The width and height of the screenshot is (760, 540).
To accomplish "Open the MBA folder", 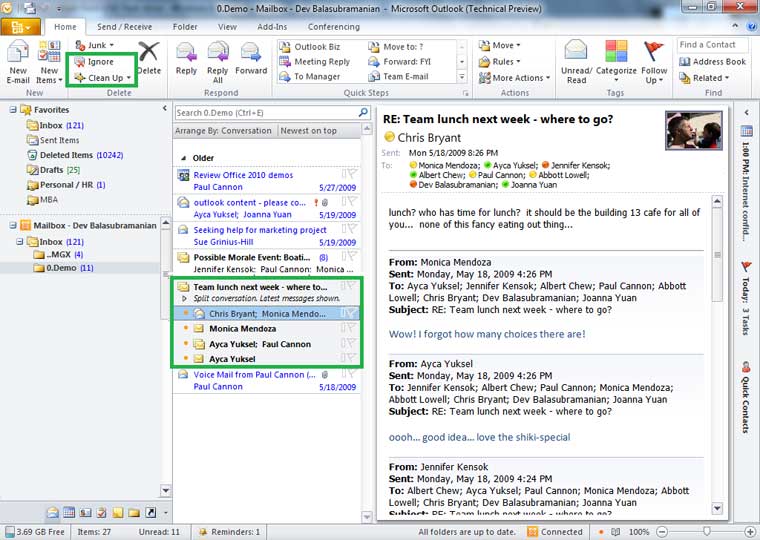I will (43, 200).
